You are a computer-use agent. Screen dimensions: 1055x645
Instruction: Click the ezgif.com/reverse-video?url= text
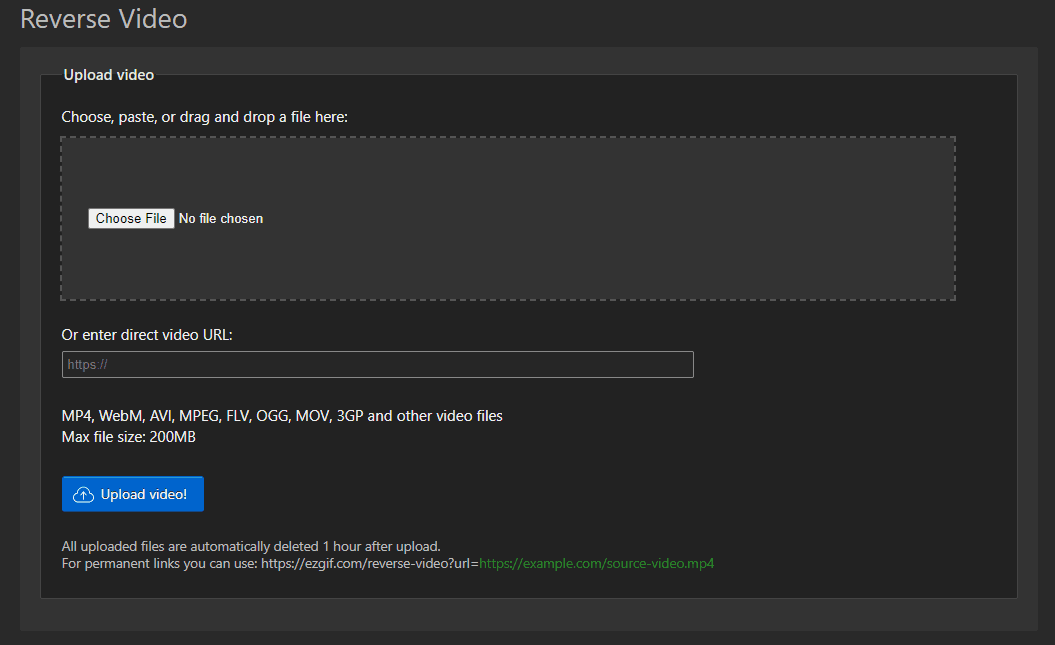point(370,563)
